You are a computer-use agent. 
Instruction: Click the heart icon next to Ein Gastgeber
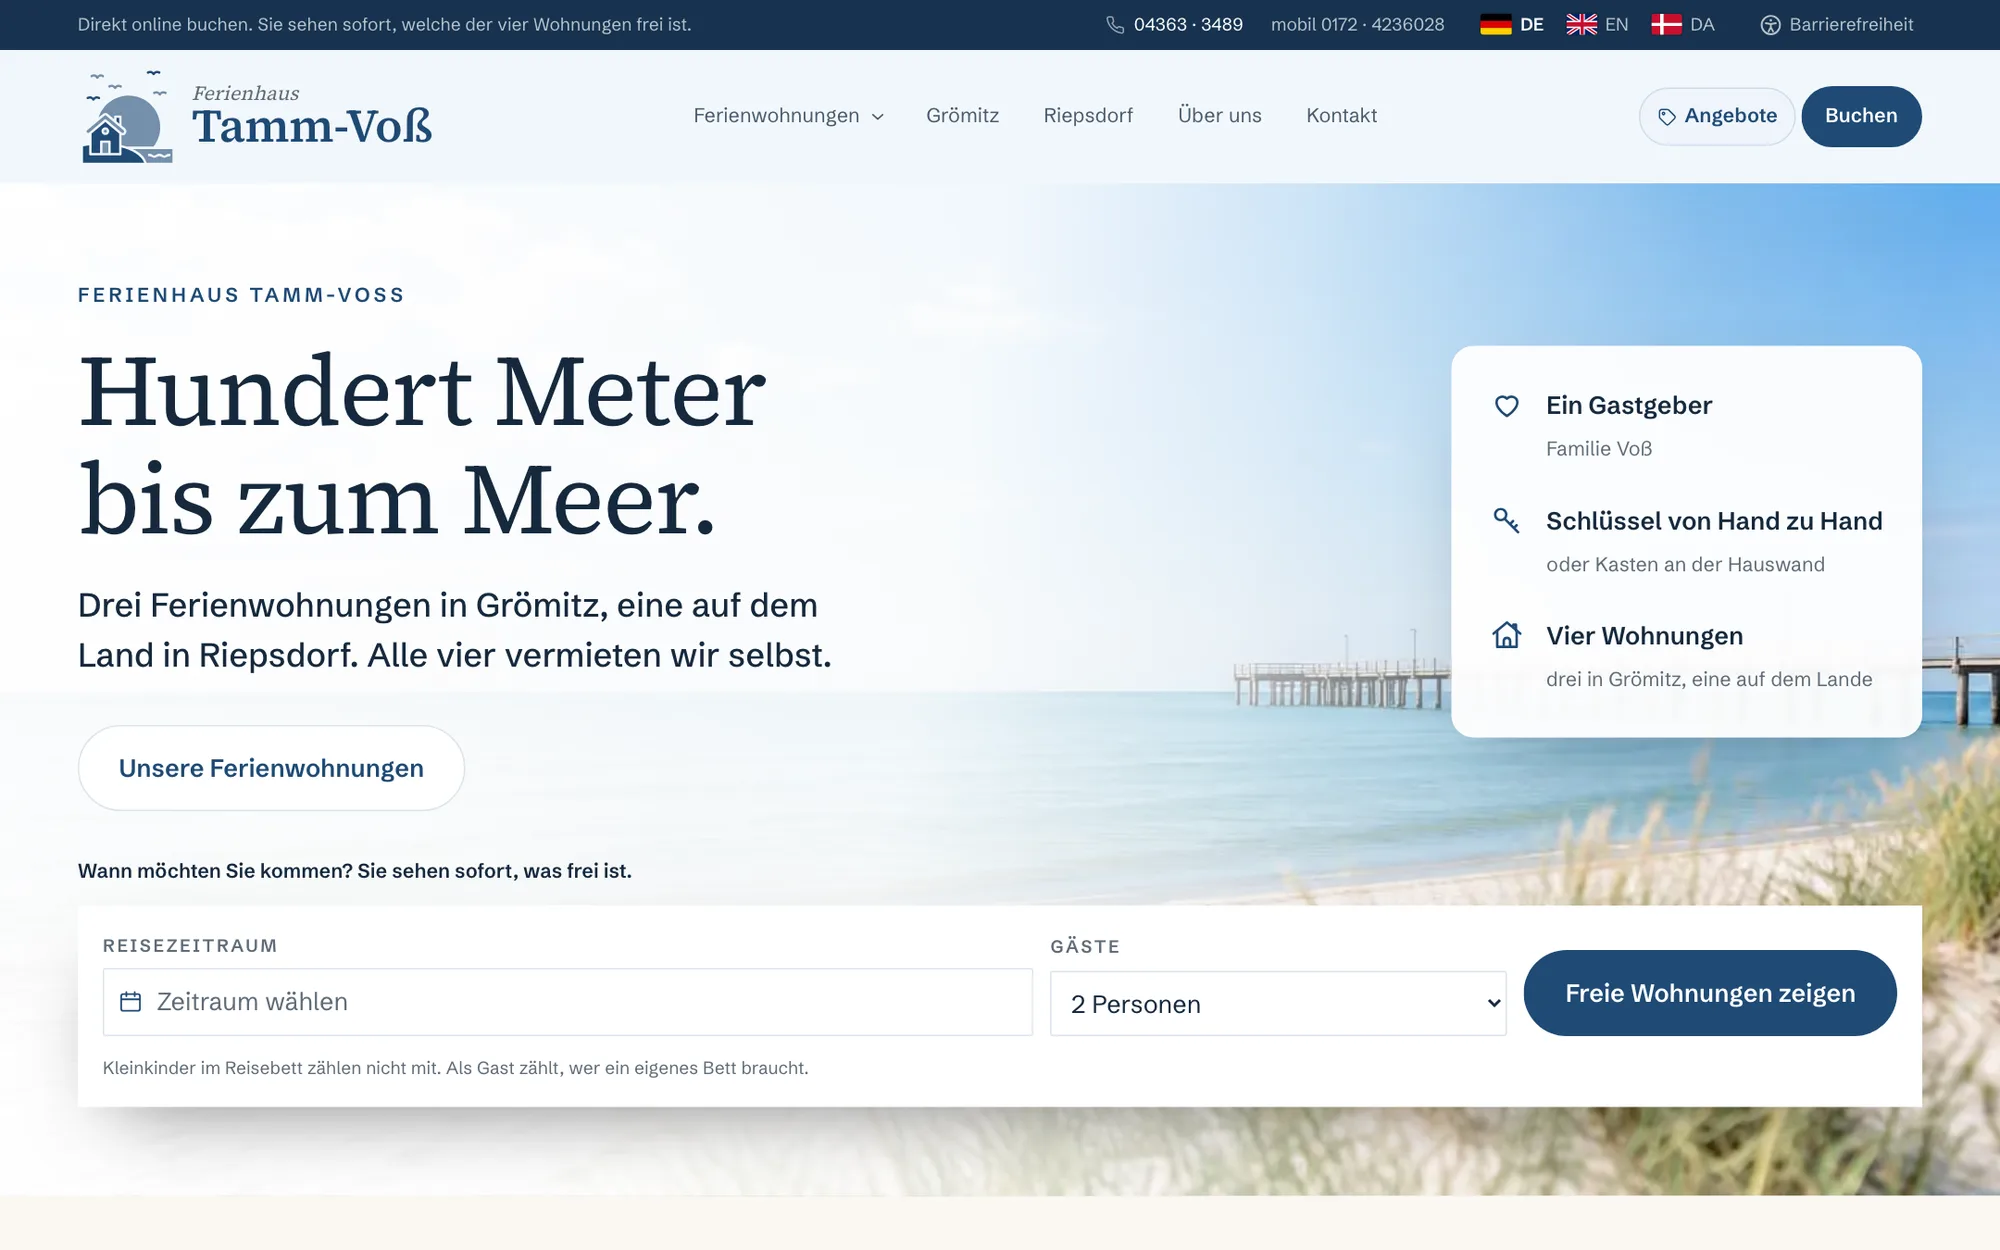point(1506,405)
